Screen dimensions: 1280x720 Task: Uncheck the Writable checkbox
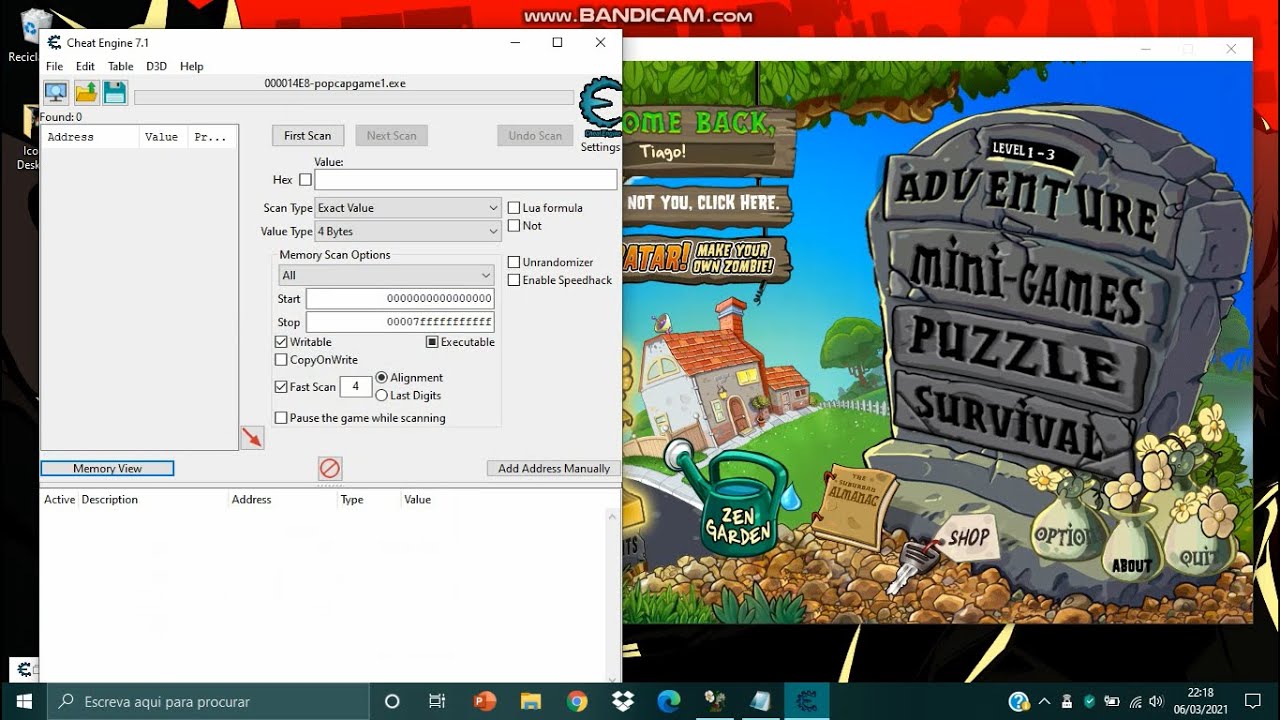281,342
